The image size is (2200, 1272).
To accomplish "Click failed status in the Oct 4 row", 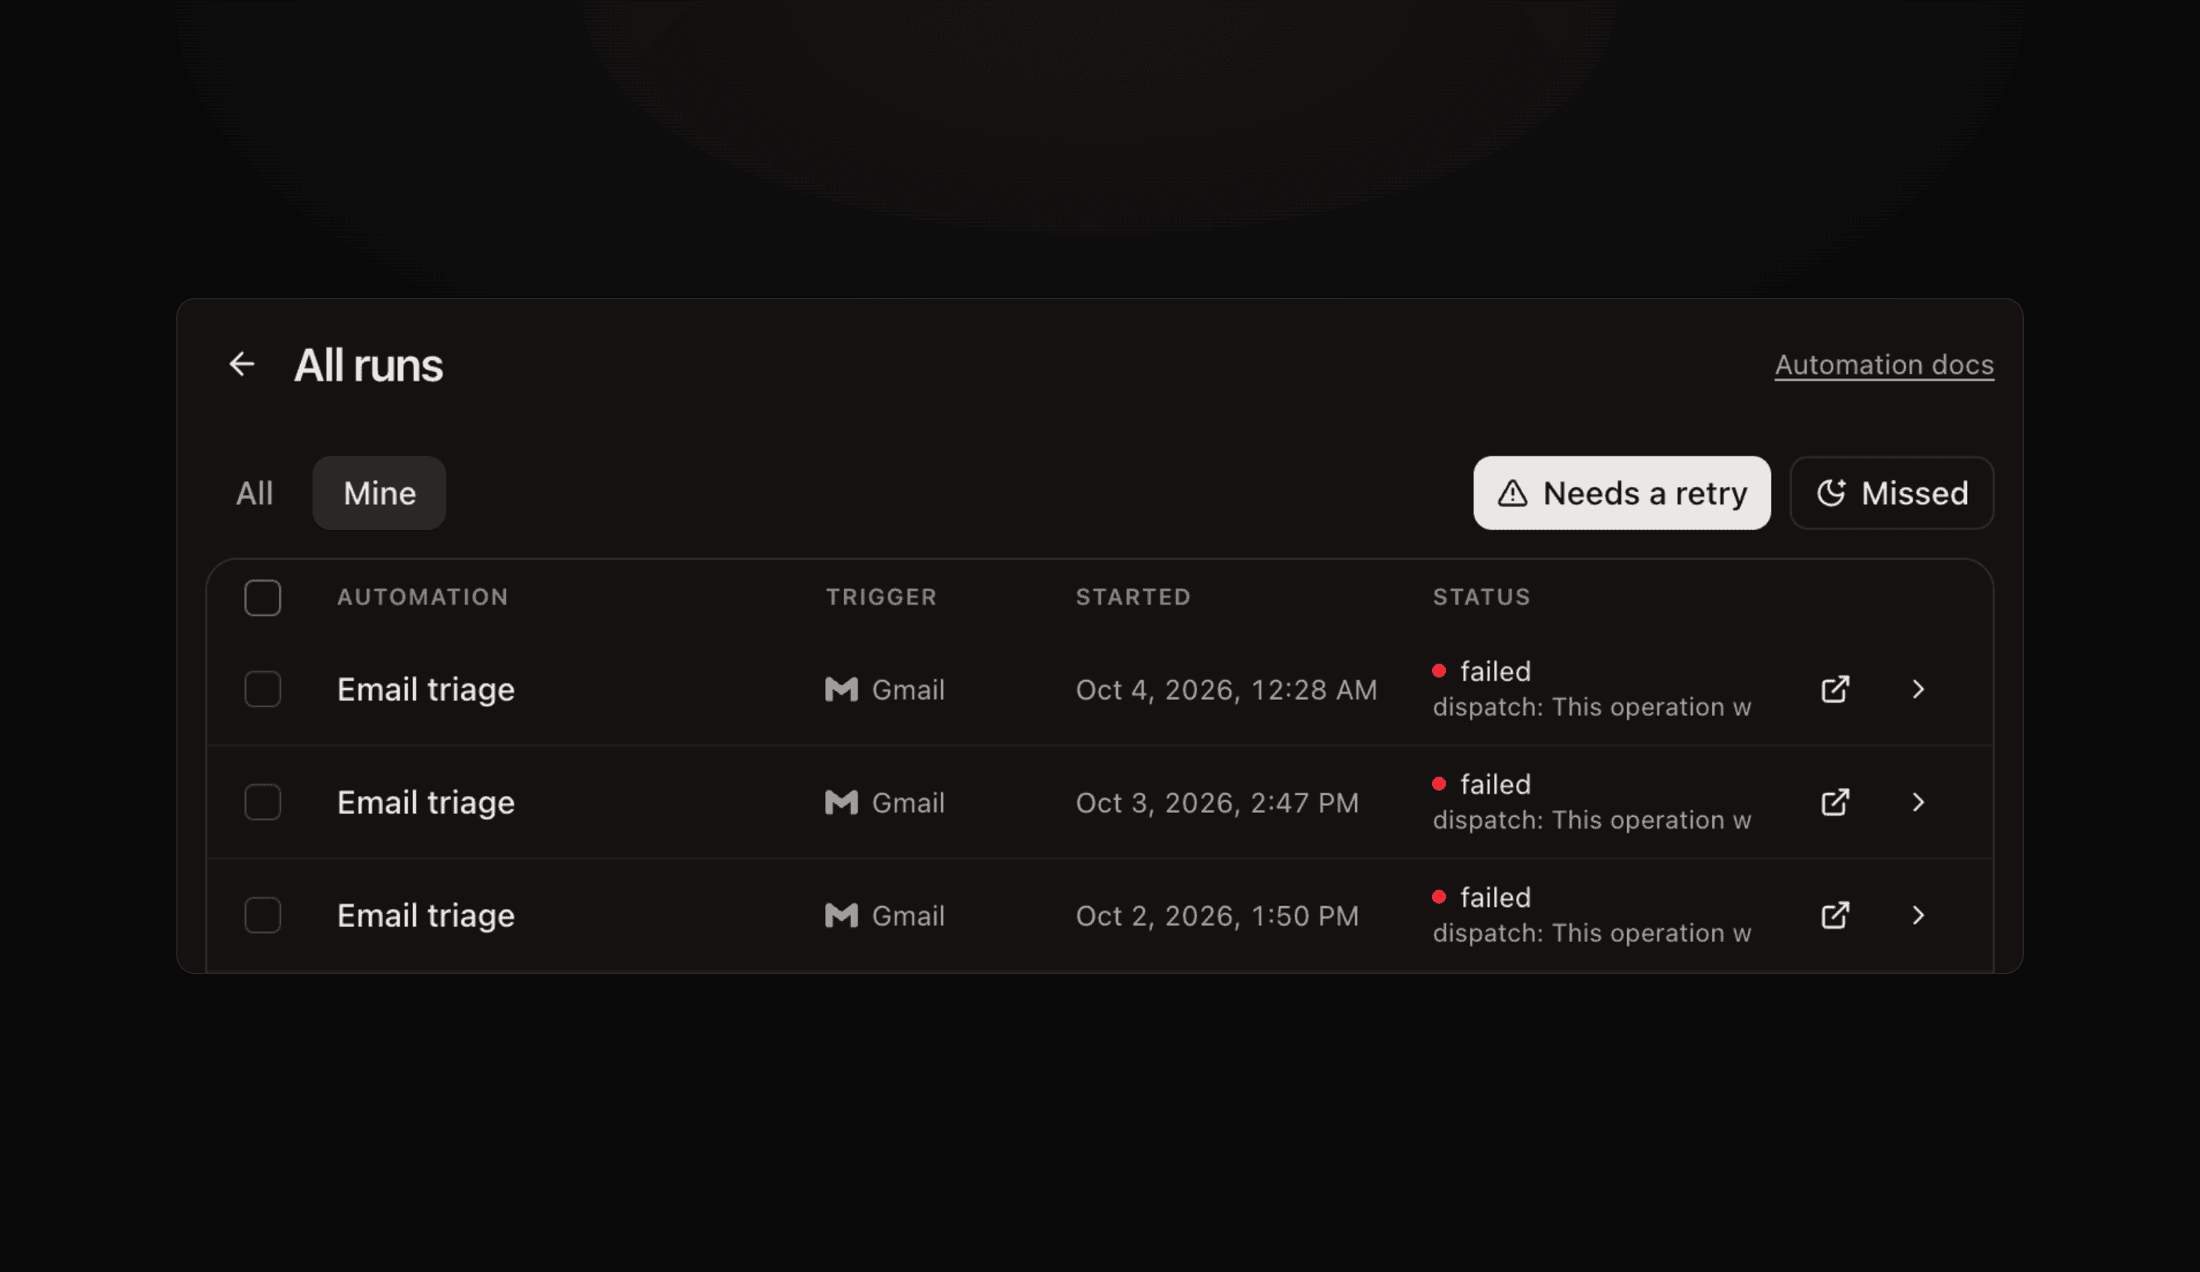I will click(x=1482, y=671).
